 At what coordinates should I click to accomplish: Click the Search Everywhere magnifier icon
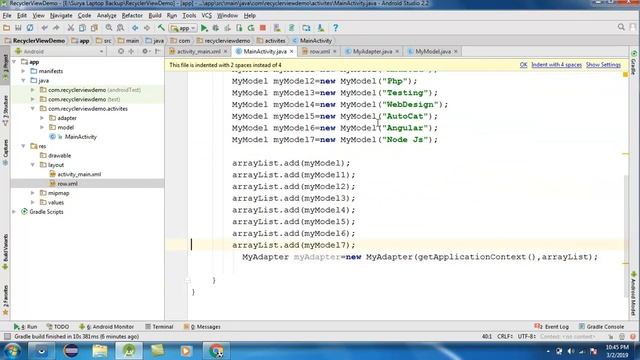tap(621, 27)
